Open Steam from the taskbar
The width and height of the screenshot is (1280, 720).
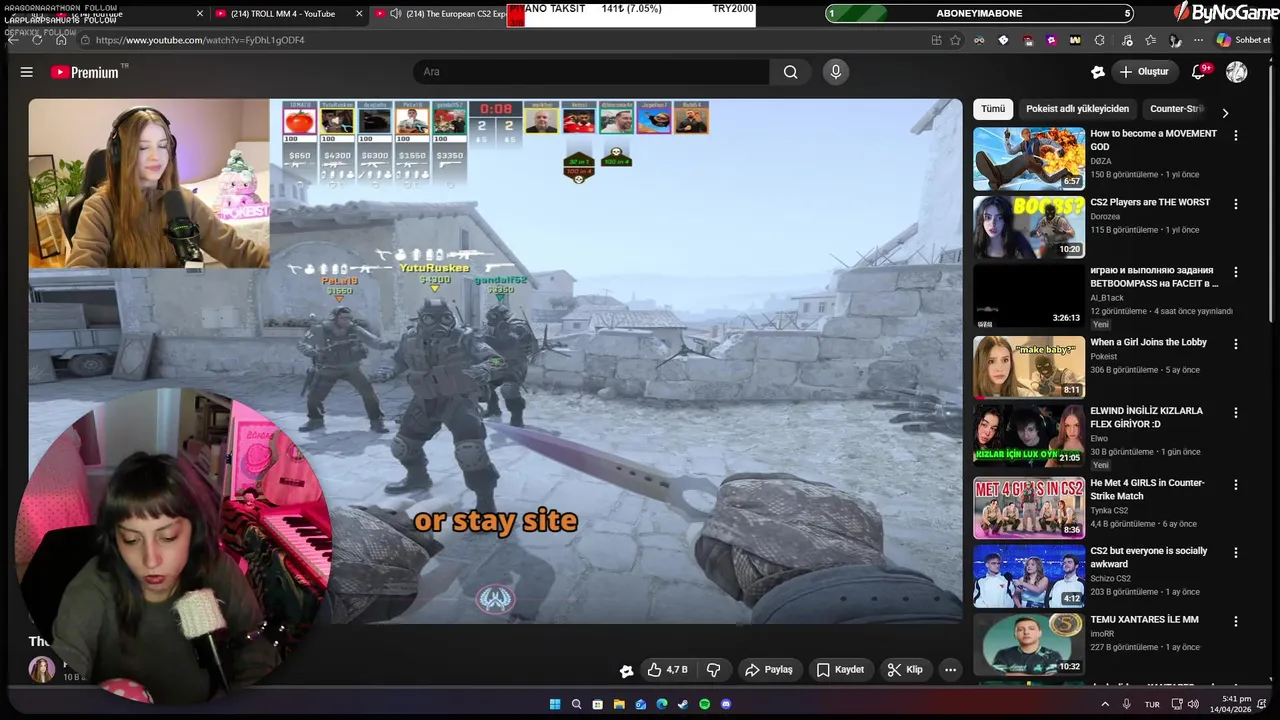click(x=683, y=704)
